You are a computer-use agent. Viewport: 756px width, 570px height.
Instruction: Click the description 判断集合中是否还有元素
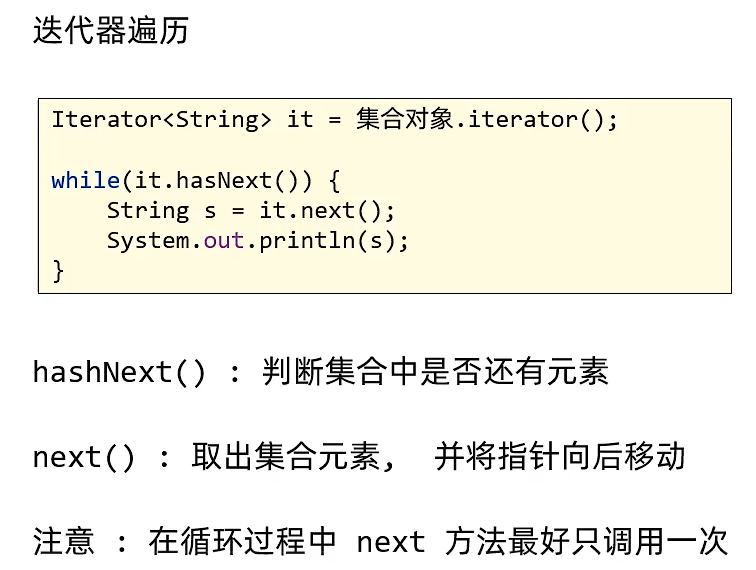tap(435, 373)
